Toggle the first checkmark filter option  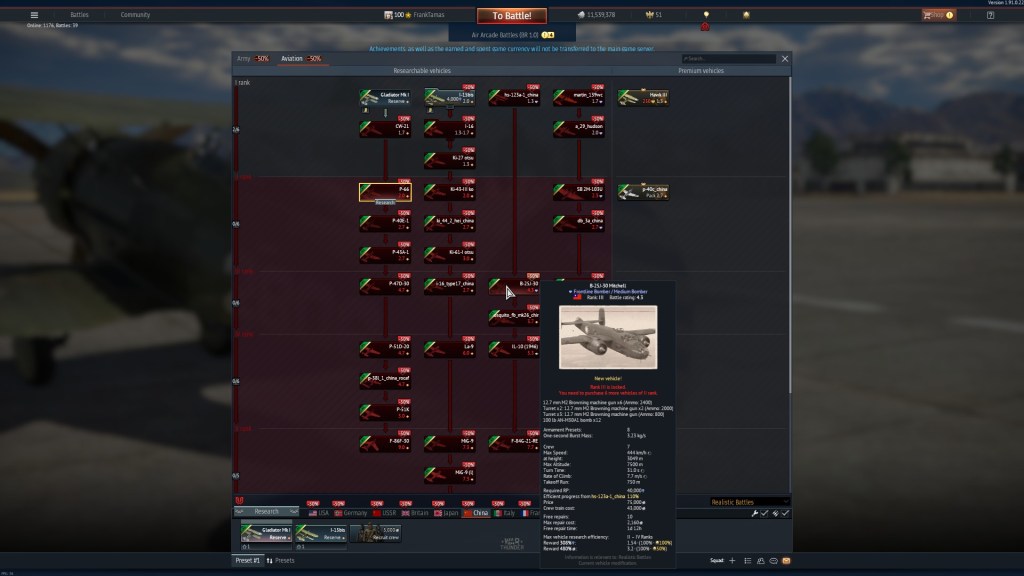click(764, 513)
